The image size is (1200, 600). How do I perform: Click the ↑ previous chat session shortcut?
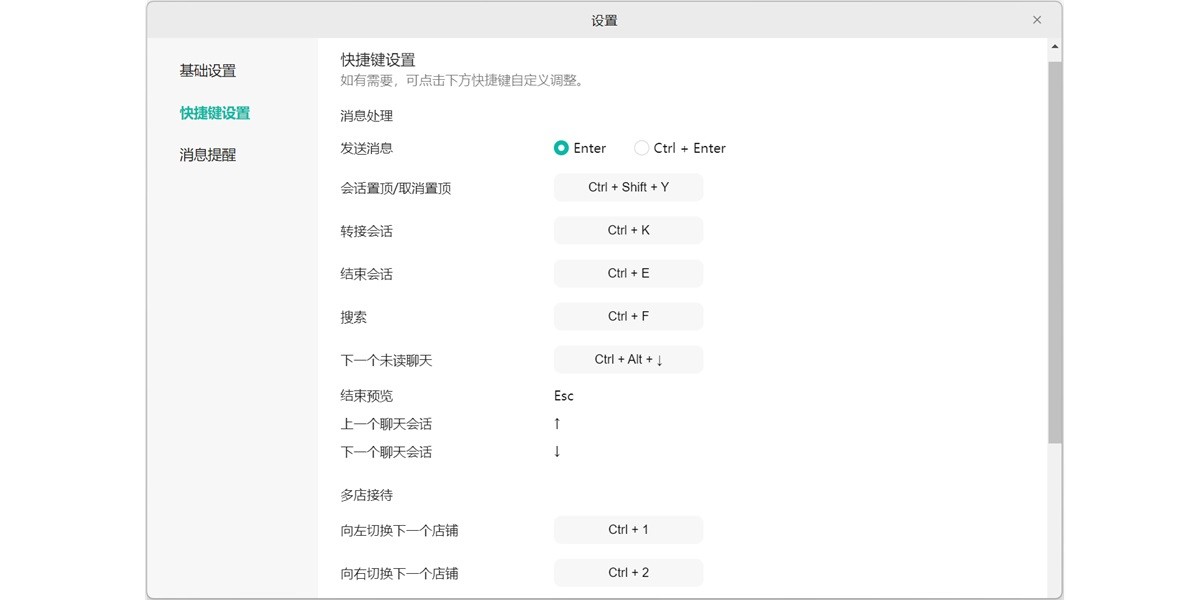556,423
